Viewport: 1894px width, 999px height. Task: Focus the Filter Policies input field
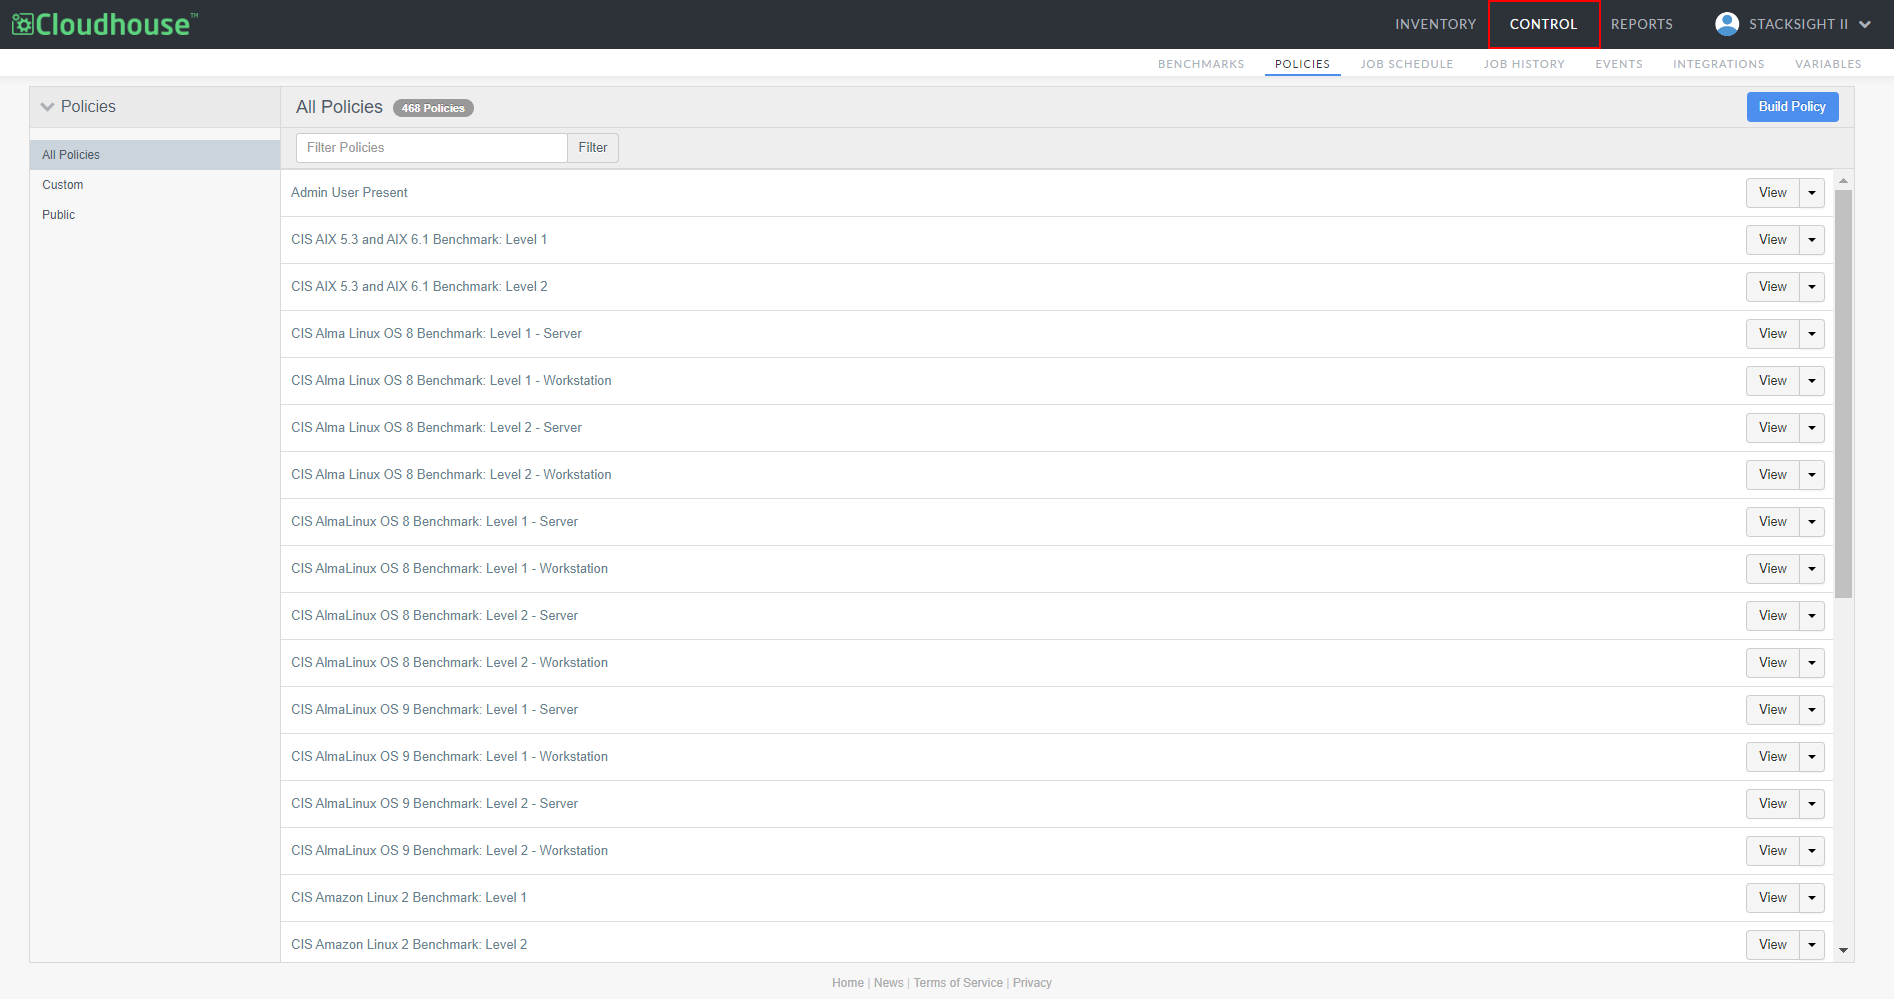coord(432,148)
